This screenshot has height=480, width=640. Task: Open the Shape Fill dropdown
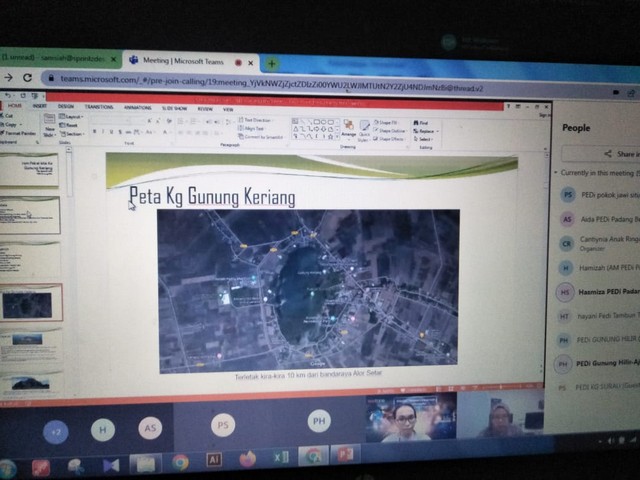pyautogui.click(x=390, y=122)
